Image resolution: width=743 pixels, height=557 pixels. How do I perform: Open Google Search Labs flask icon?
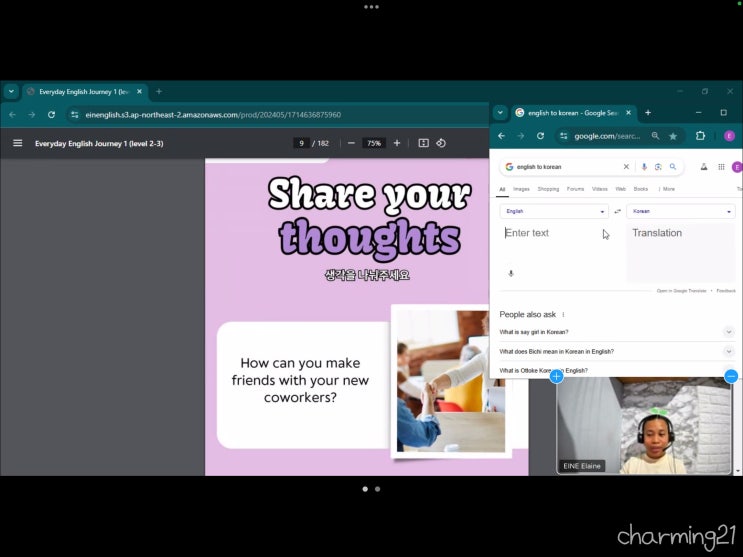(x=704, y=167)
